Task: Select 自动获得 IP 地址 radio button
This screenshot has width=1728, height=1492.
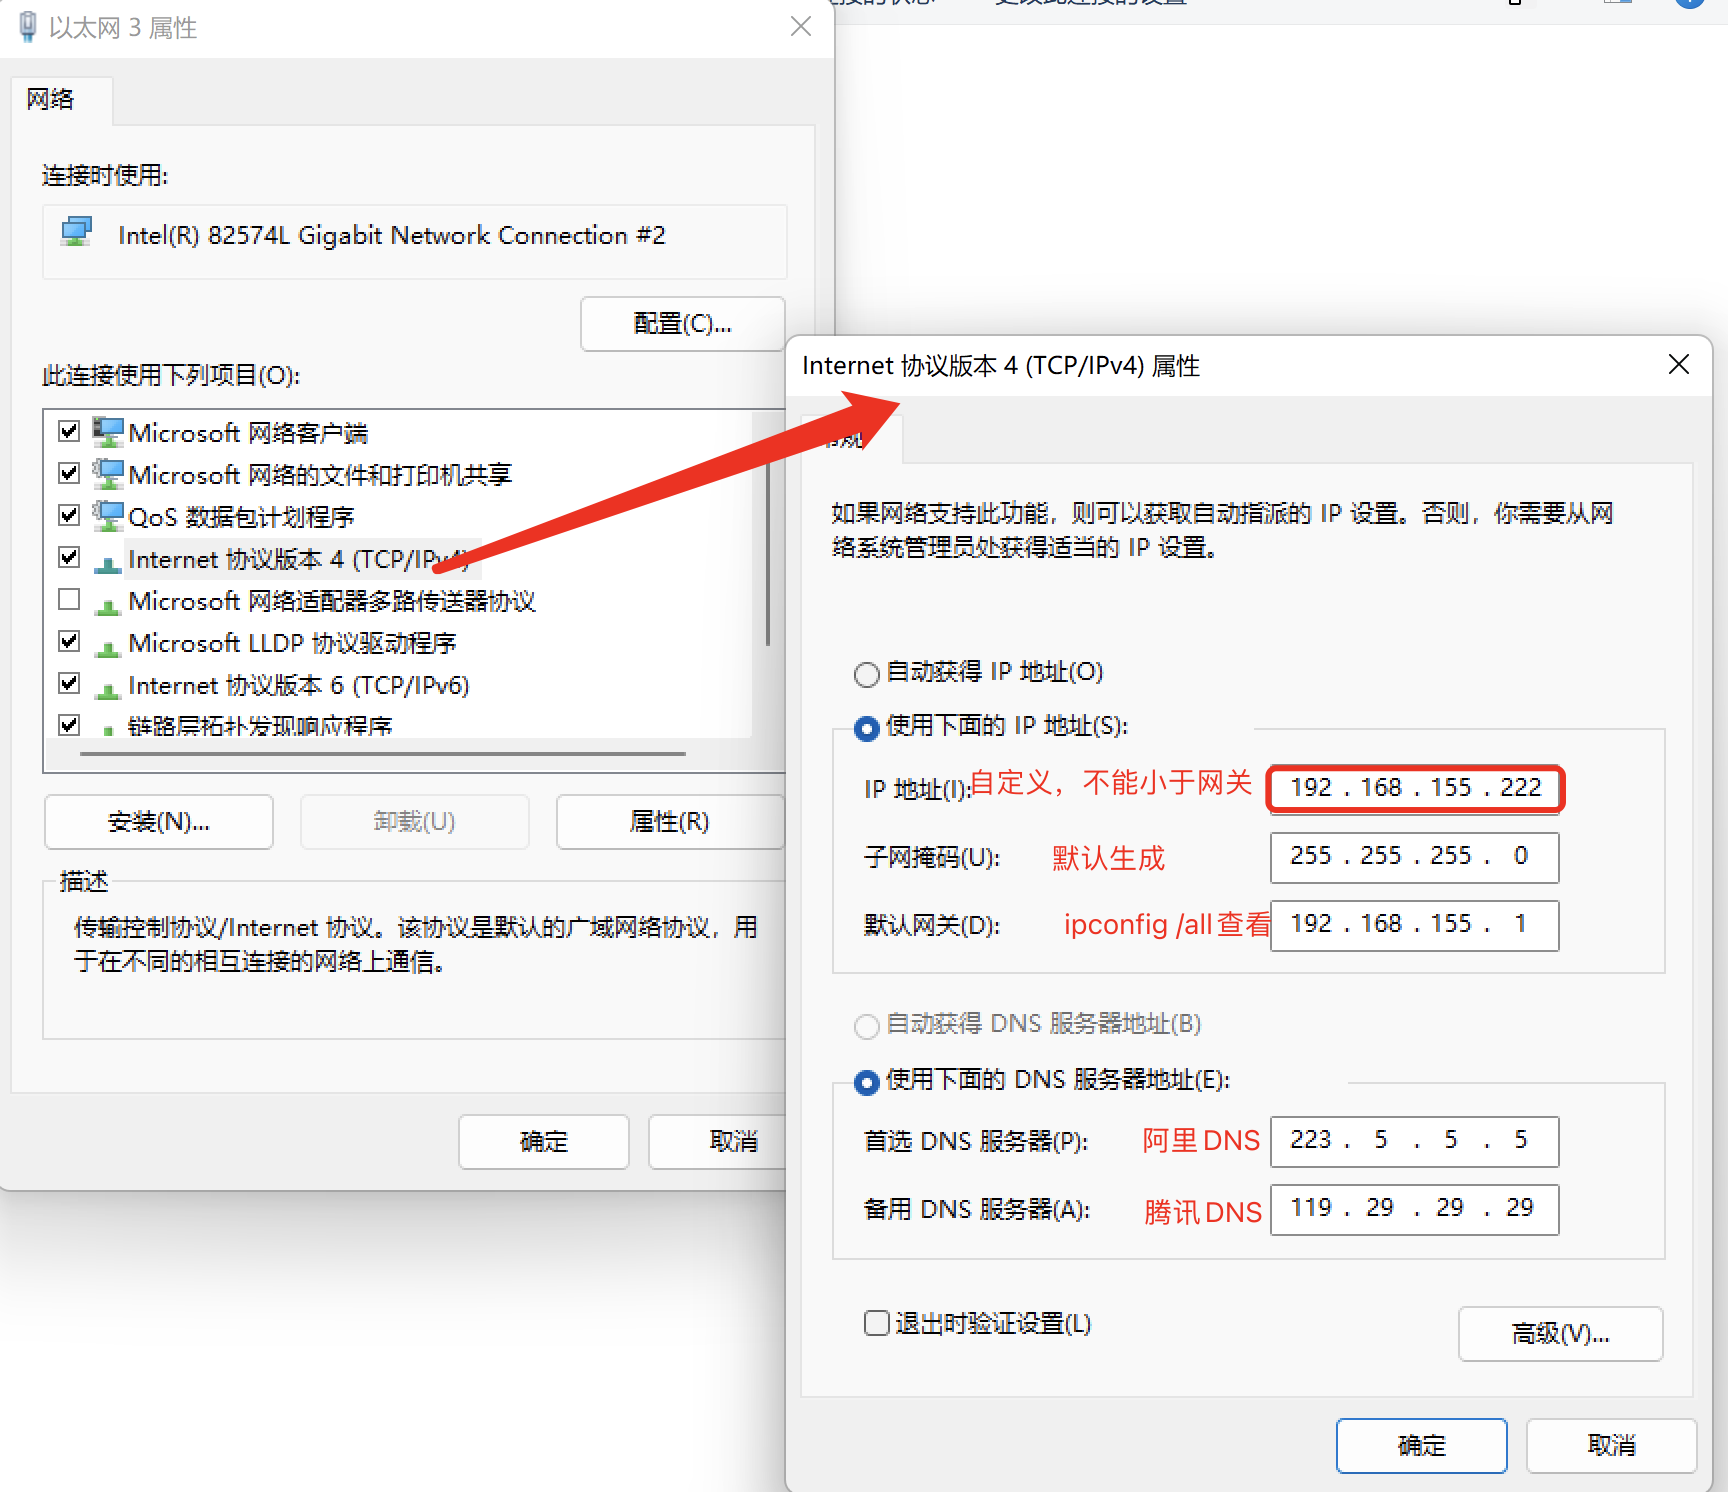Action: 867,673
